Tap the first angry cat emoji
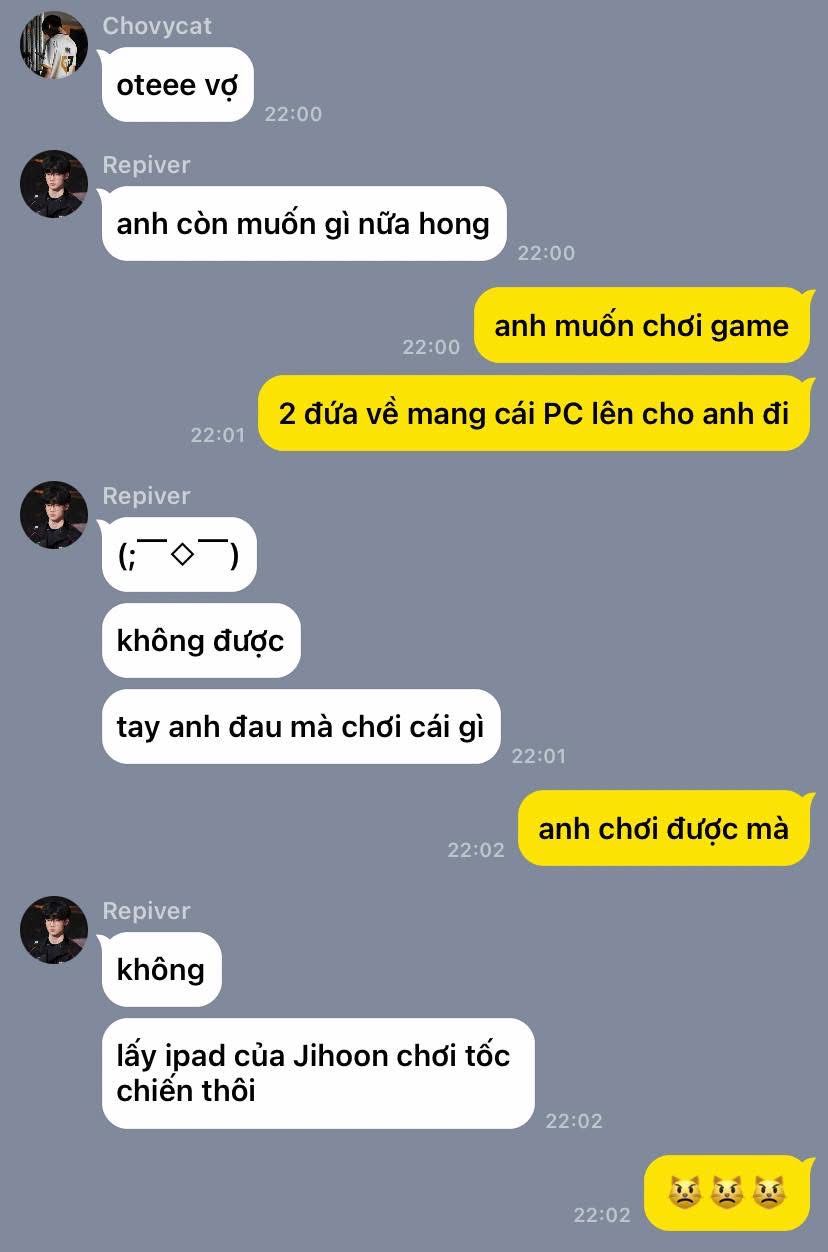The height and width of the screenshot is (1252, 828). [x=684, y=1193]
